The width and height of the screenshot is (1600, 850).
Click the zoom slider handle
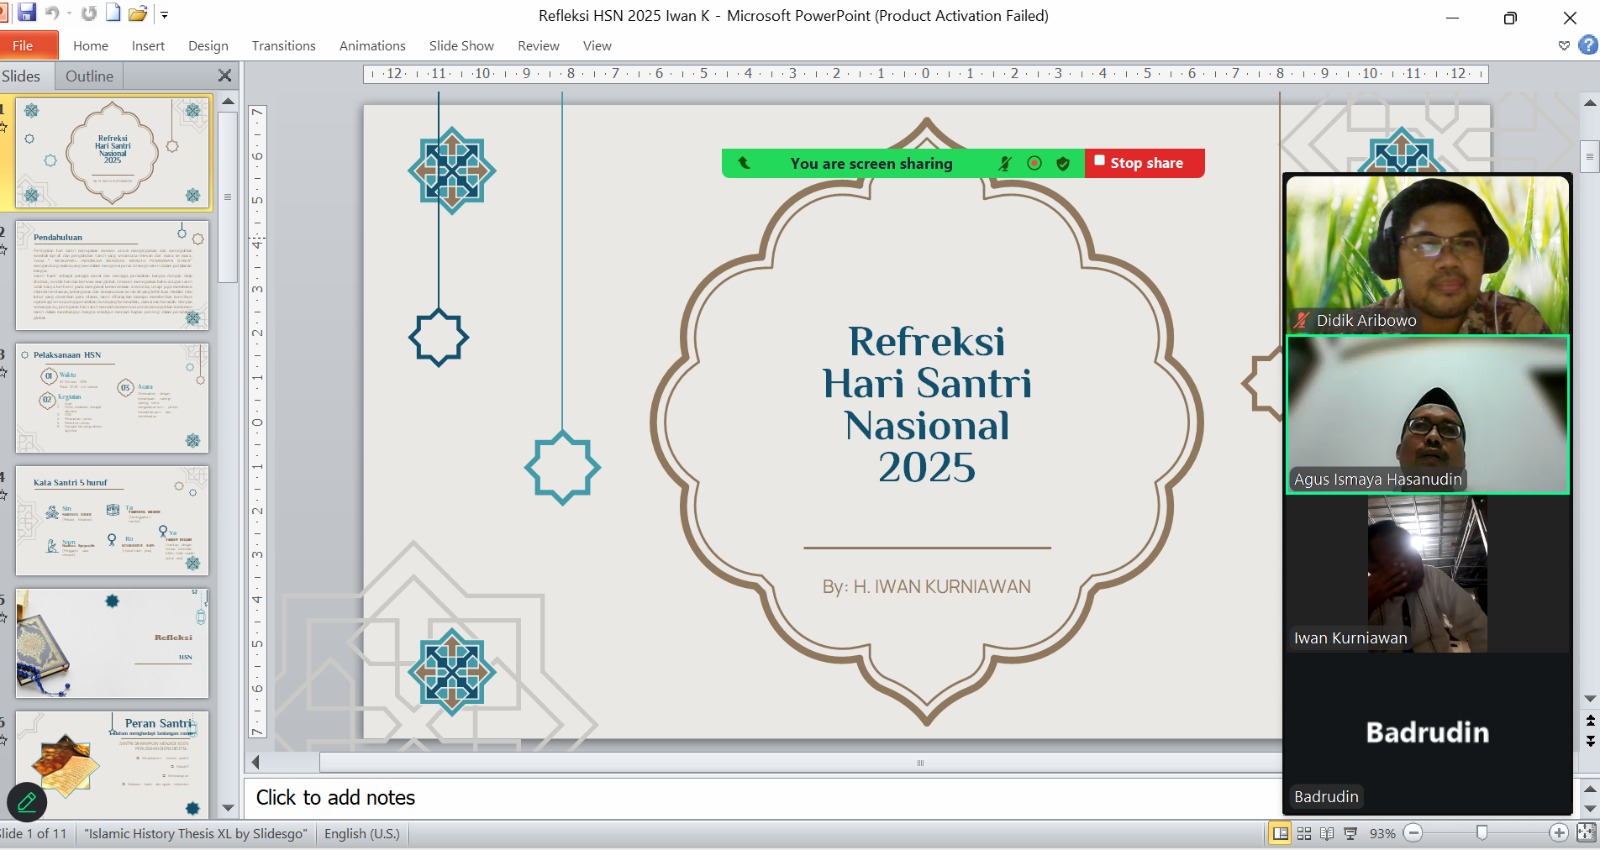(x=1482, y=833)
